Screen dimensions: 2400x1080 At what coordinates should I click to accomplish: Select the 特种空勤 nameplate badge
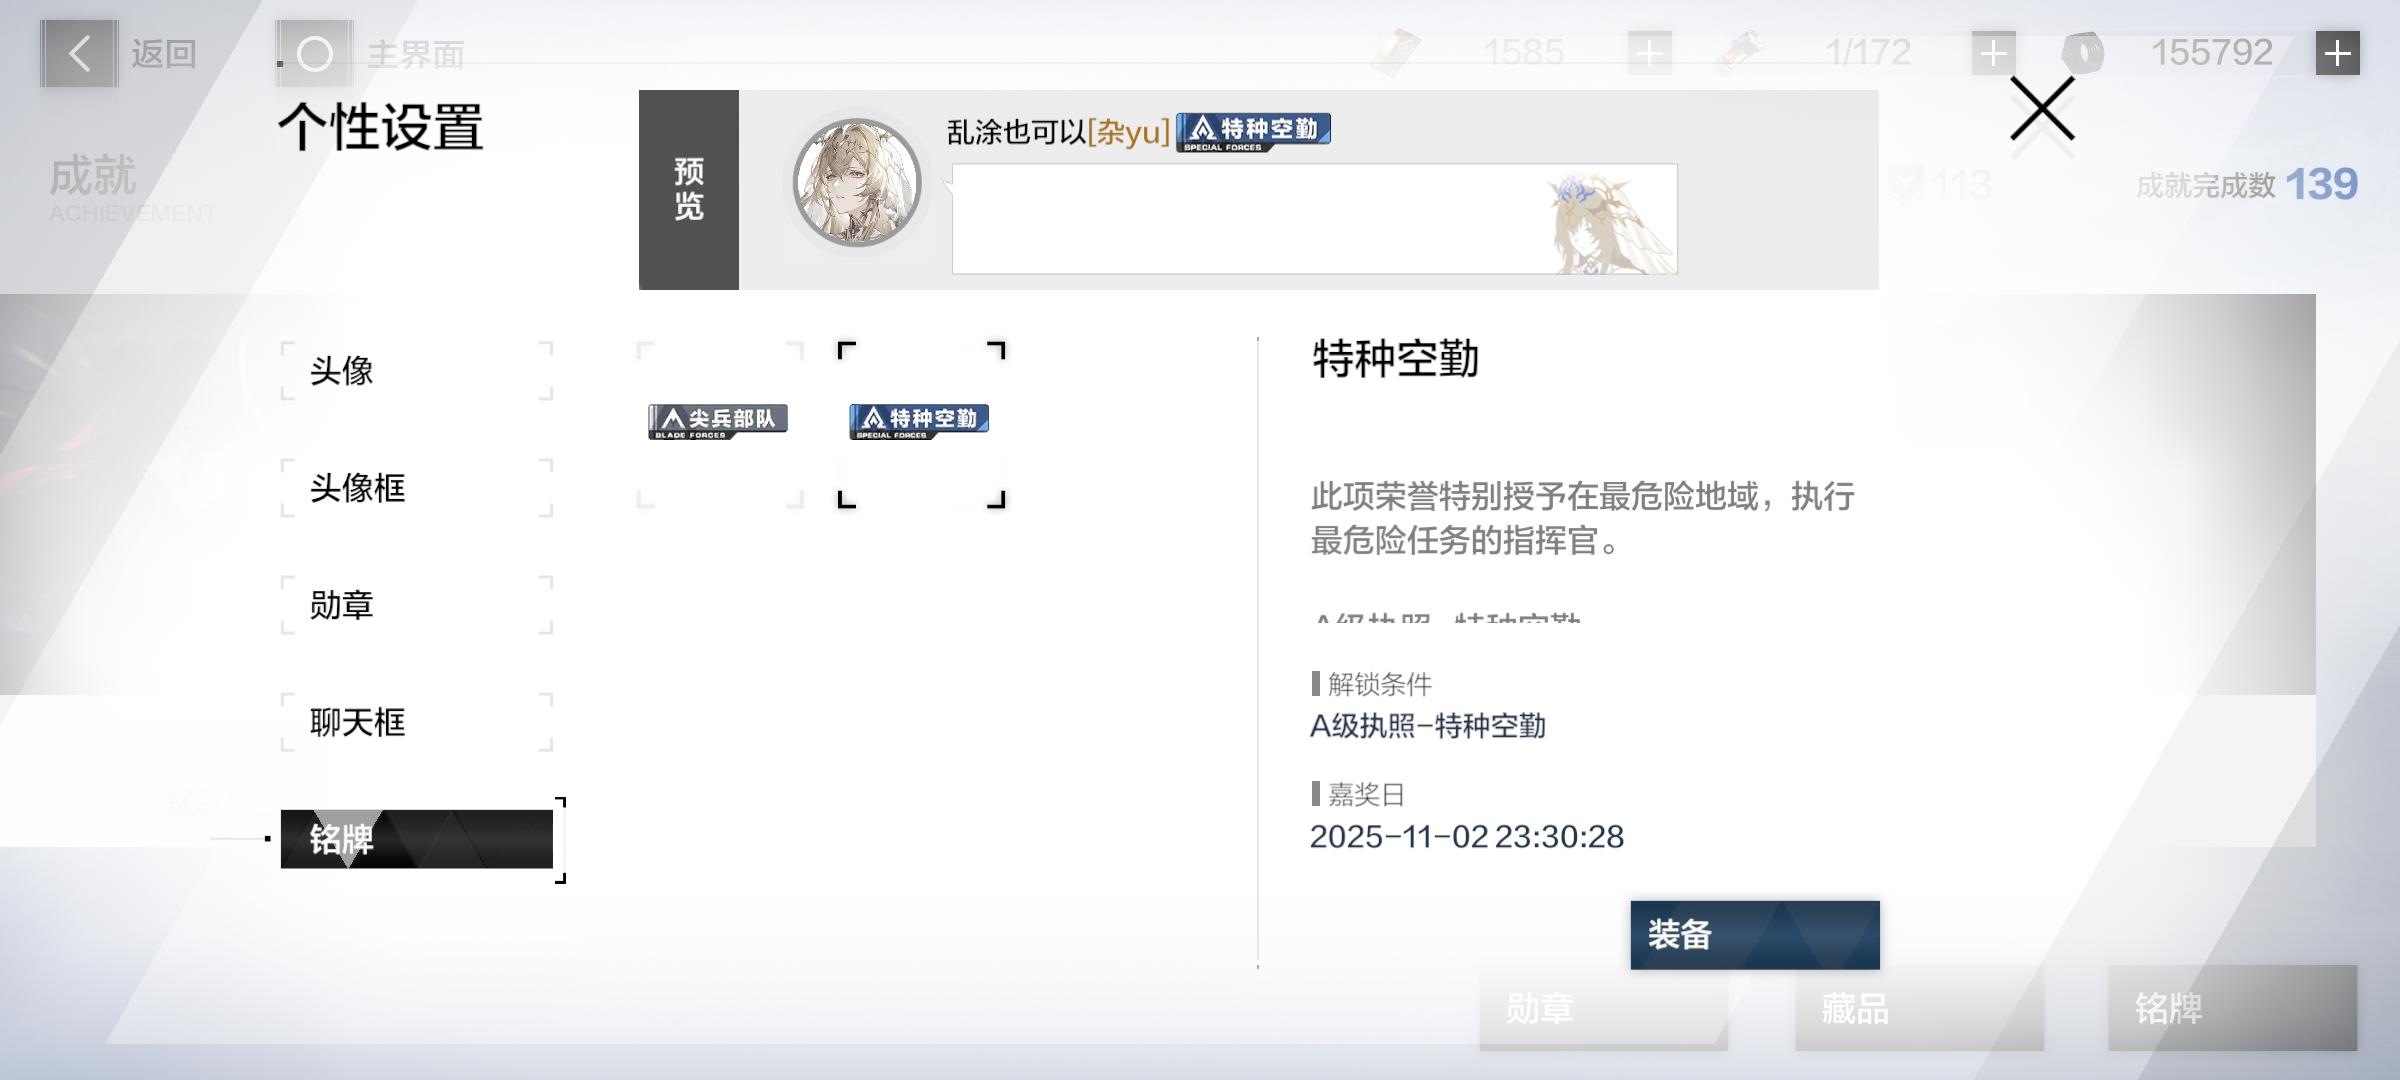[919, 421]
